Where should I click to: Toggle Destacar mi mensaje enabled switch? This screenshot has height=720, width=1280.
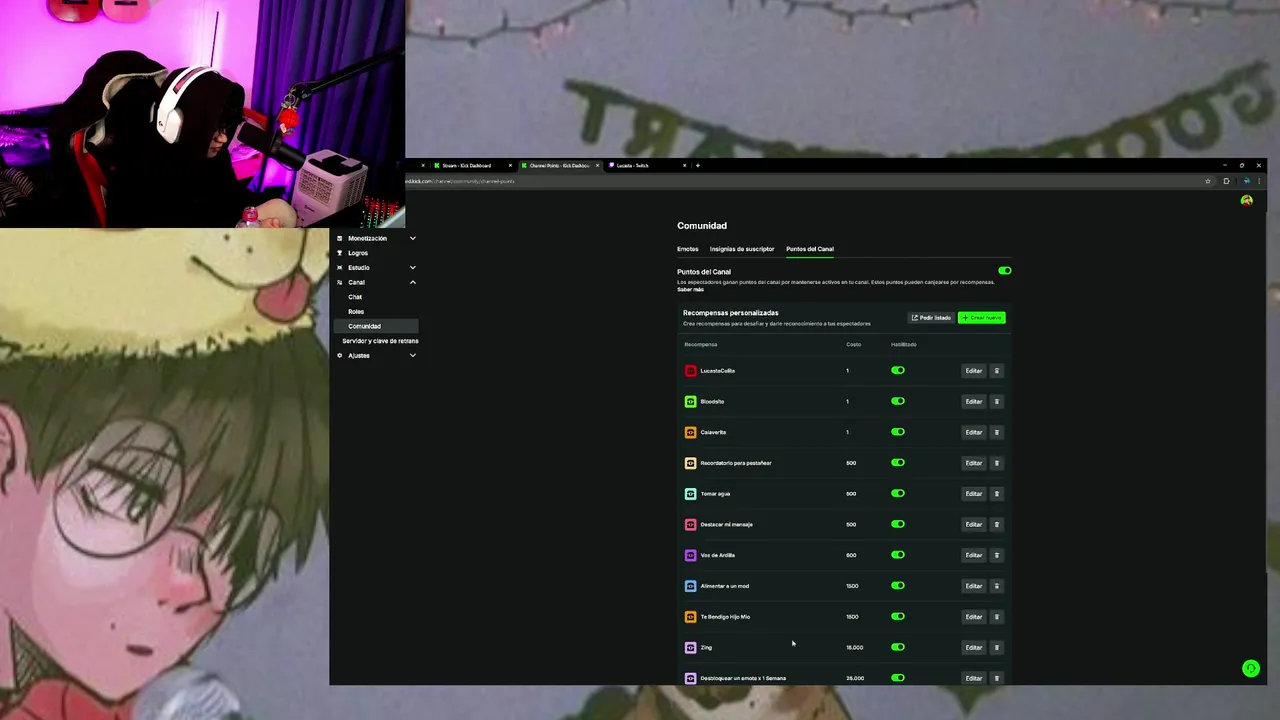click(x=898, y=525)
